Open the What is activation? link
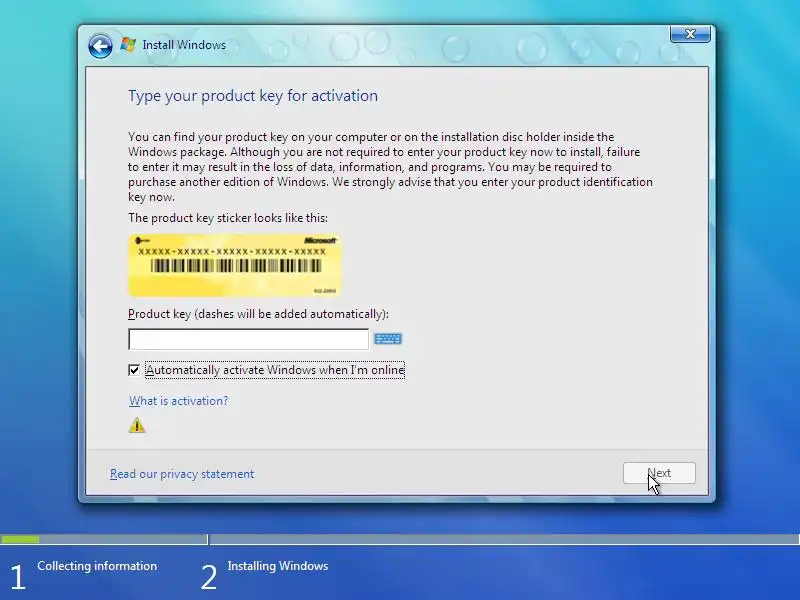 pos(179,401)
